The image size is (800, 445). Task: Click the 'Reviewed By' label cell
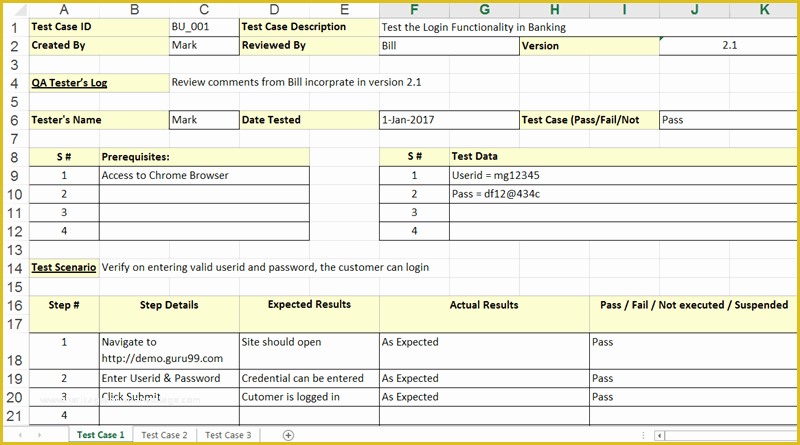point(309,45)
